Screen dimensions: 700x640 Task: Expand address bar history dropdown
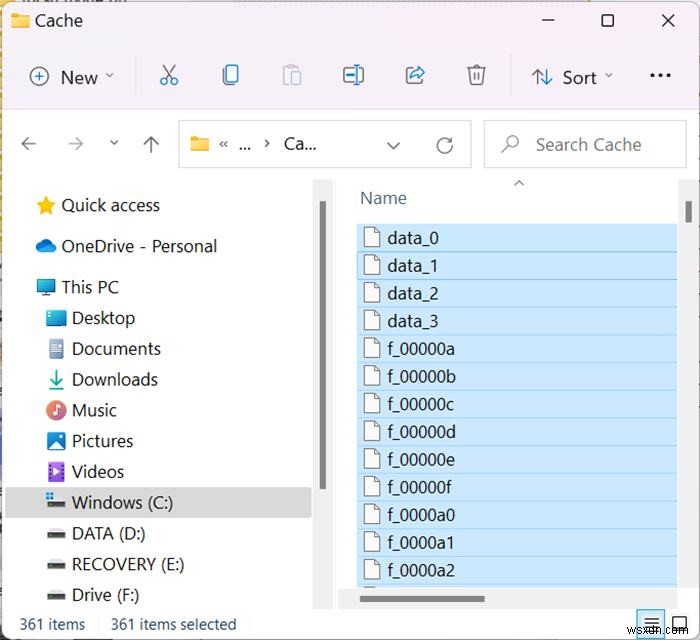[x=393, y=145]
